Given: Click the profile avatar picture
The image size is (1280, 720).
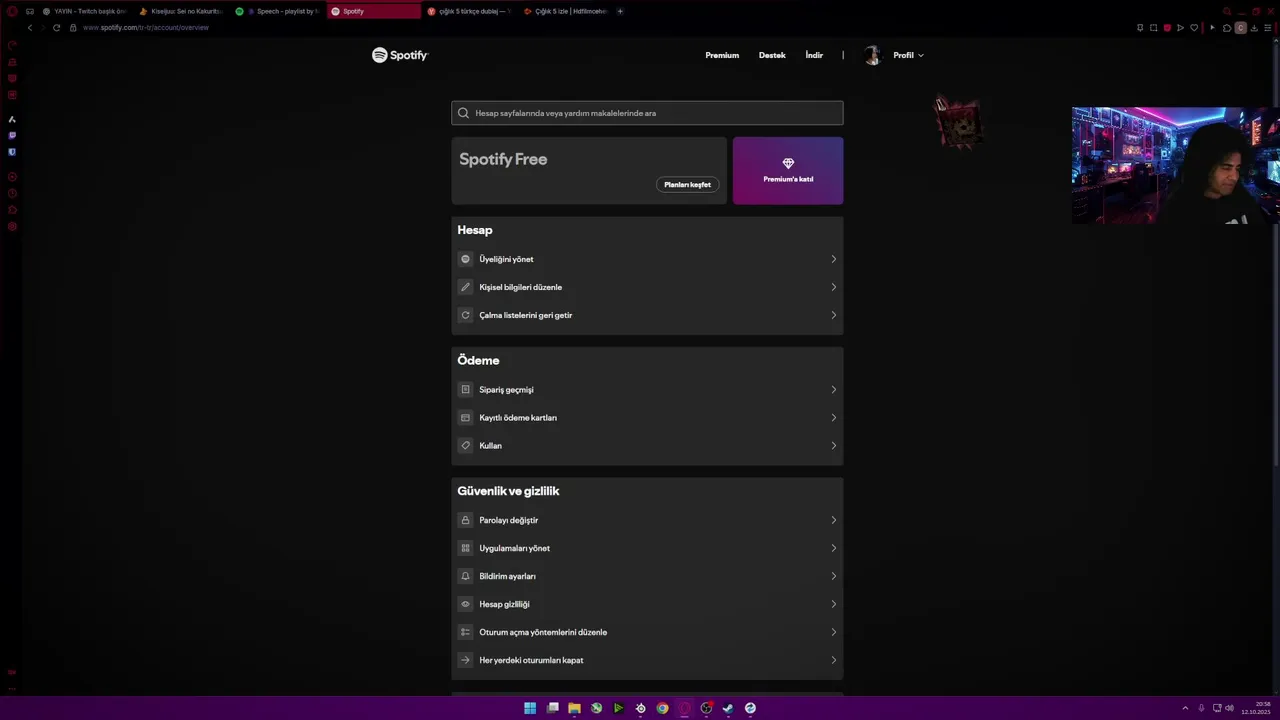Looking at the screenshot, I should pos(872,55).
